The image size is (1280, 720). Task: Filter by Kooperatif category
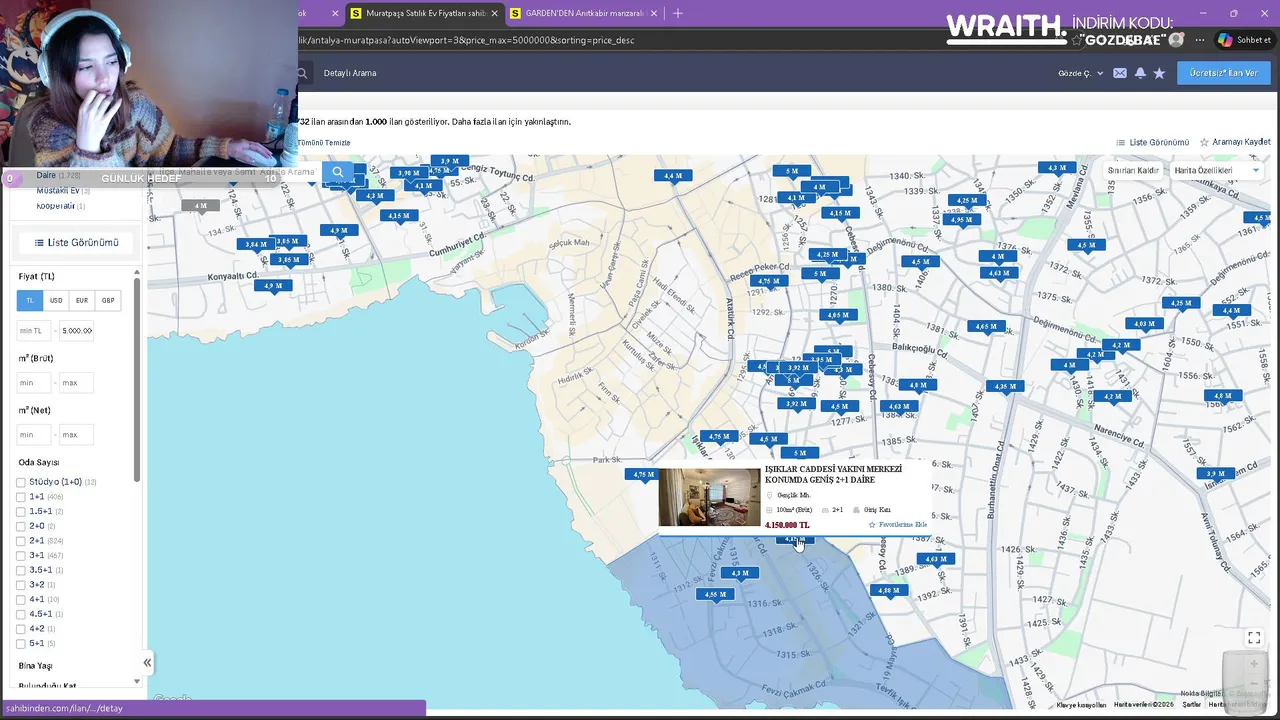[56, 206]
